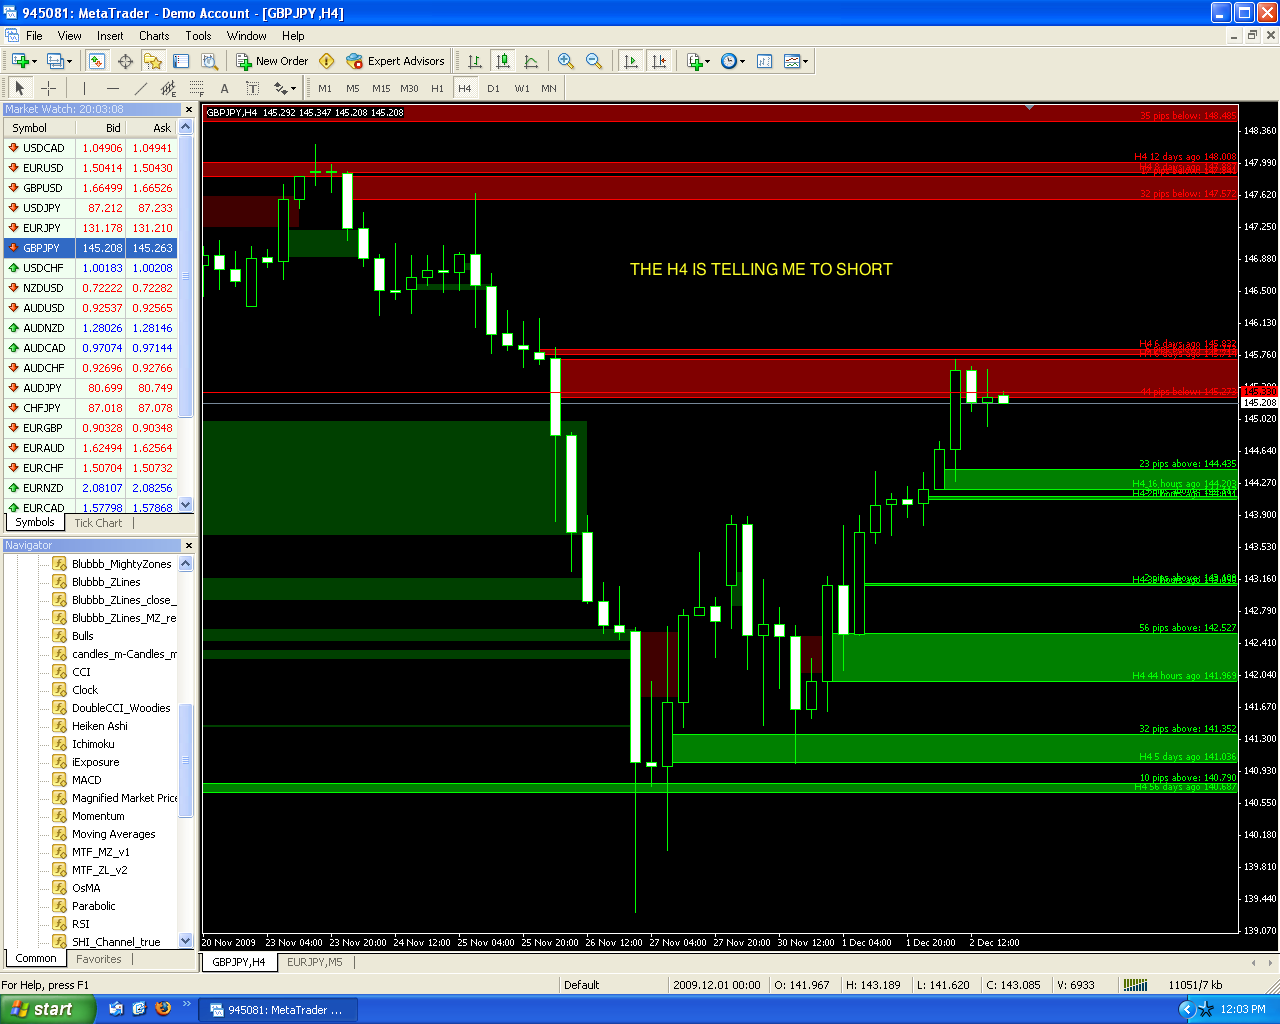The image size is (1280, 1024).
Task: Toggle the Navigator star-folder icon
Action: (153, 61)
